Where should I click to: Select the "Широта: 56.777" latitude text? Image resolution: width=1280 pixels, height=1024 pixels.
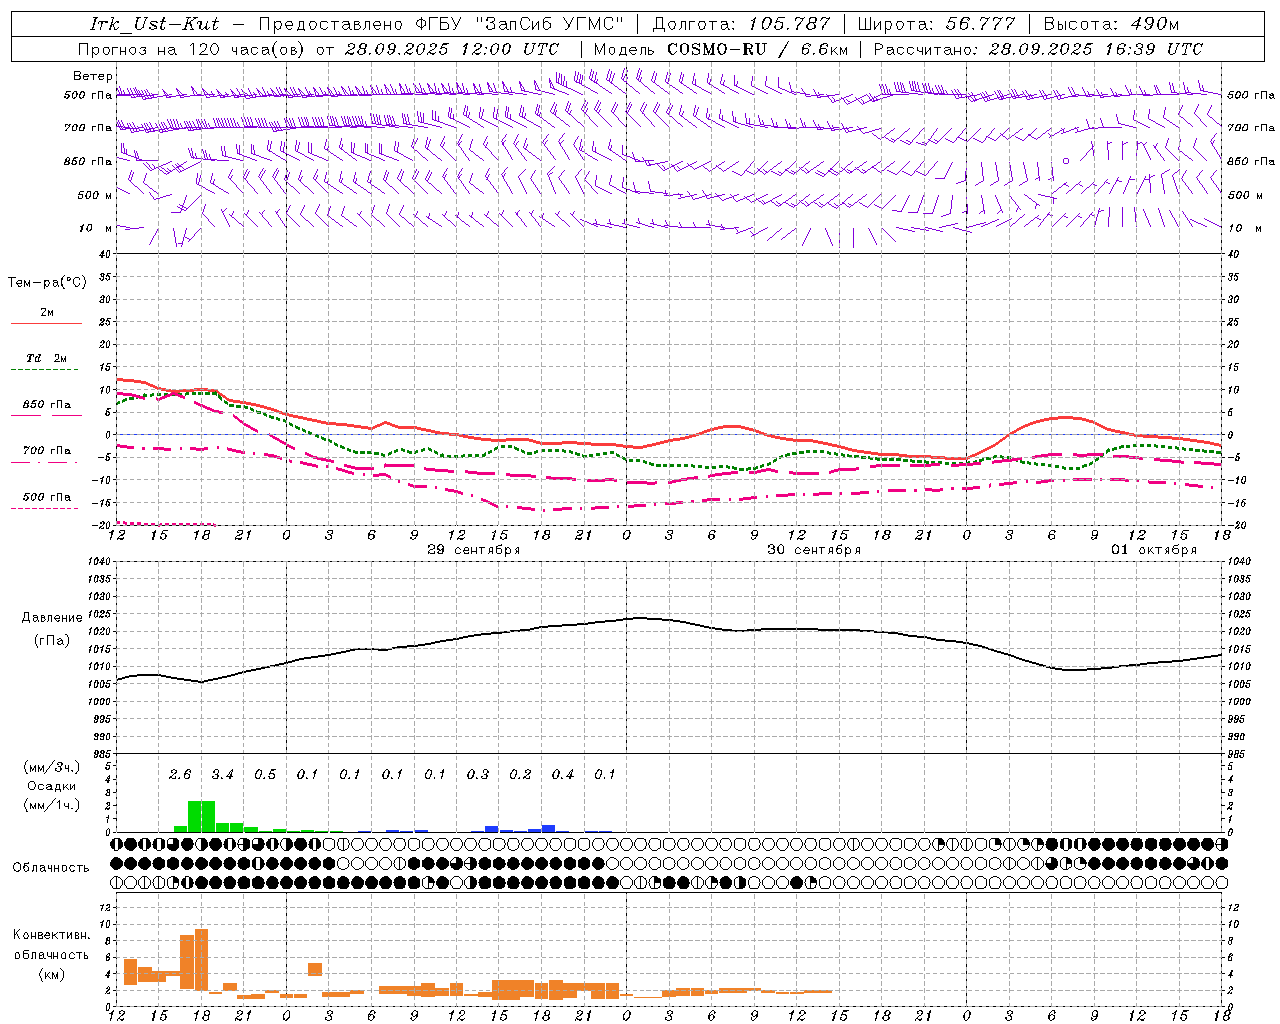point(936,24)
